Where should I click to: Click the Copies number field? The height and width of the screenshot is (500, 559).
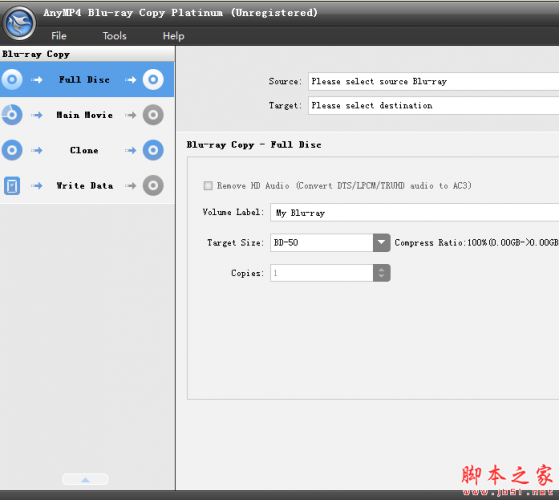click(322, 273)
